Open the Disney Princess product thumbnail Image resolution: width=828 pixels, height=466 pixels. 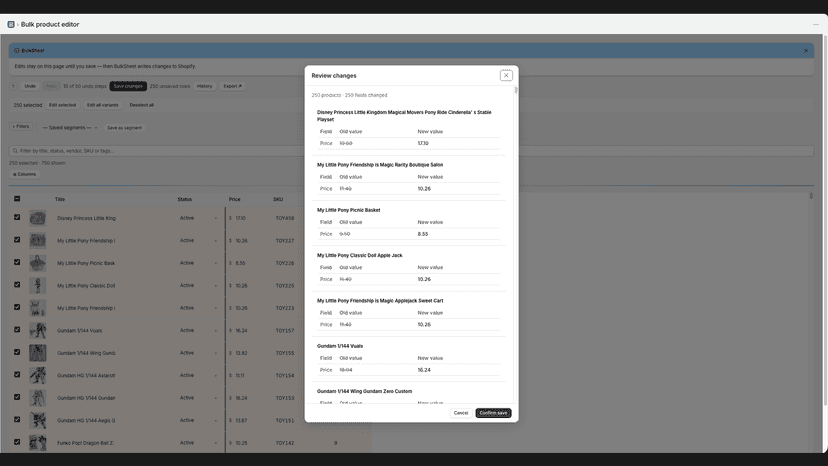pyautogui.click(x=37, y=218)
